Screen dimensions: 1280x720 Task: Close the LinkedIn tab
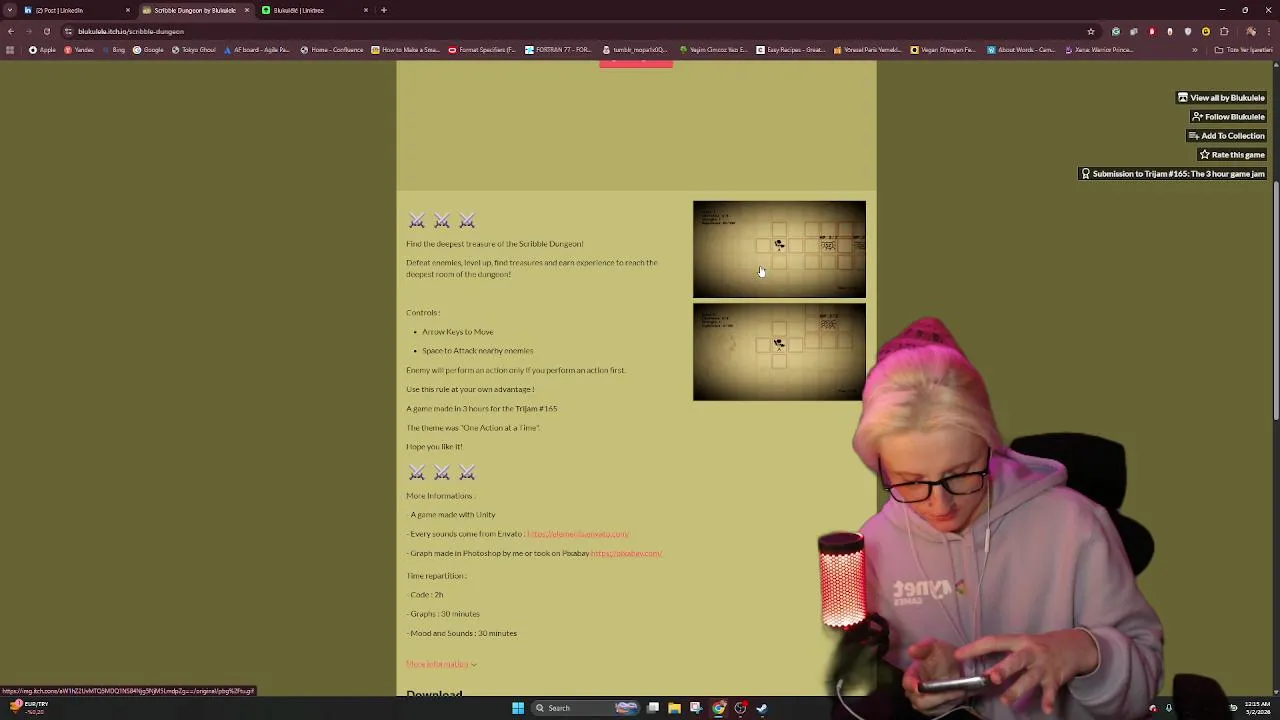coord(127,10)
